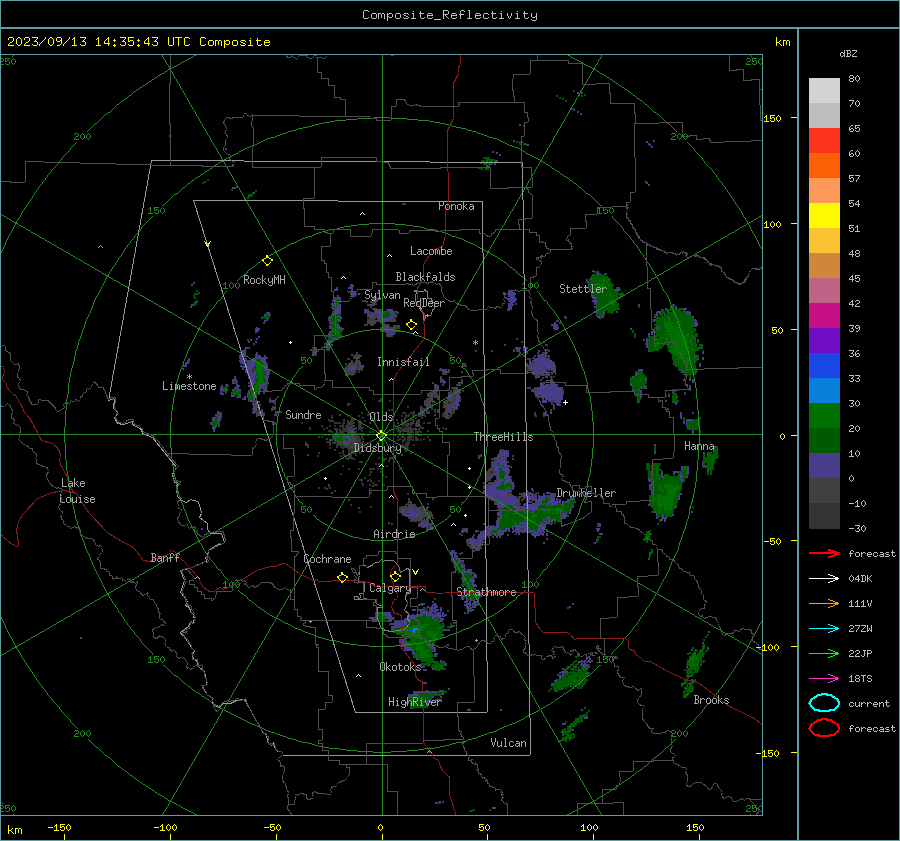Click the yellow radar-center diamond at Didsbury
The height and width of the screenshot is (841, 900).
pyautogui.click(x=381, y=436)
